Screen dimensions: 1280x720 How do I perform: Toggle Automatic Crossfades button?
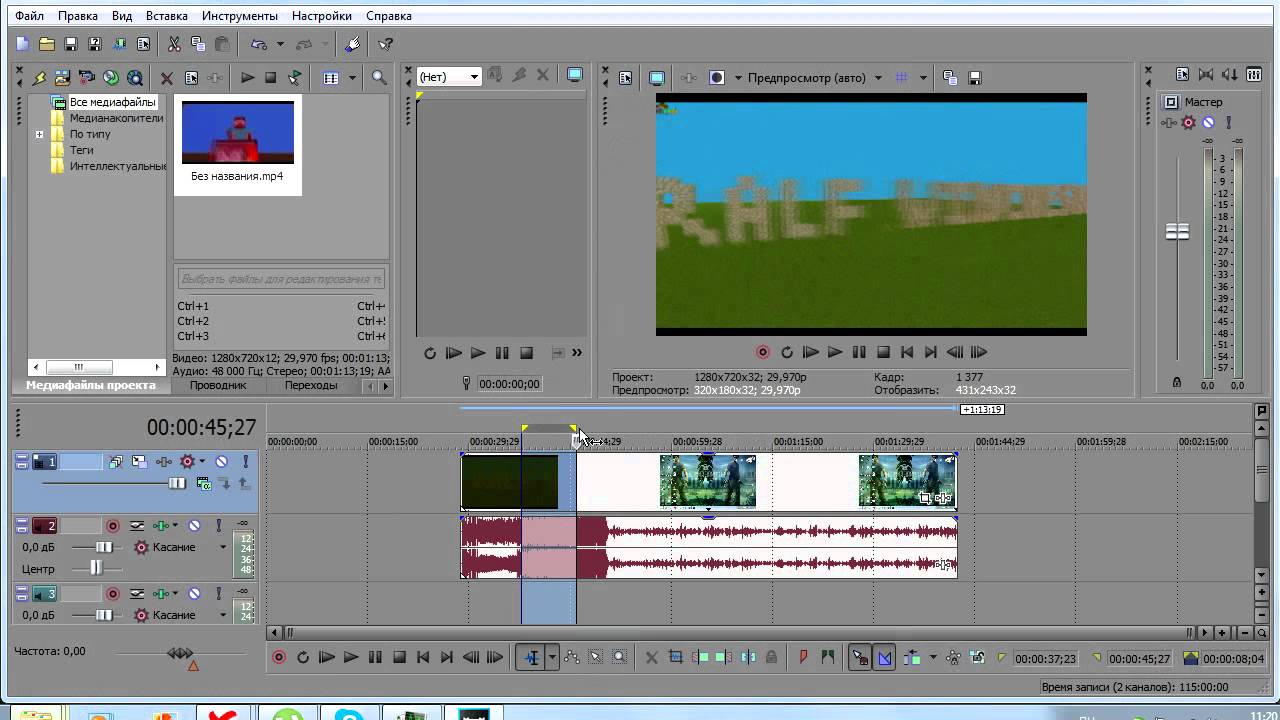[884, 657]
